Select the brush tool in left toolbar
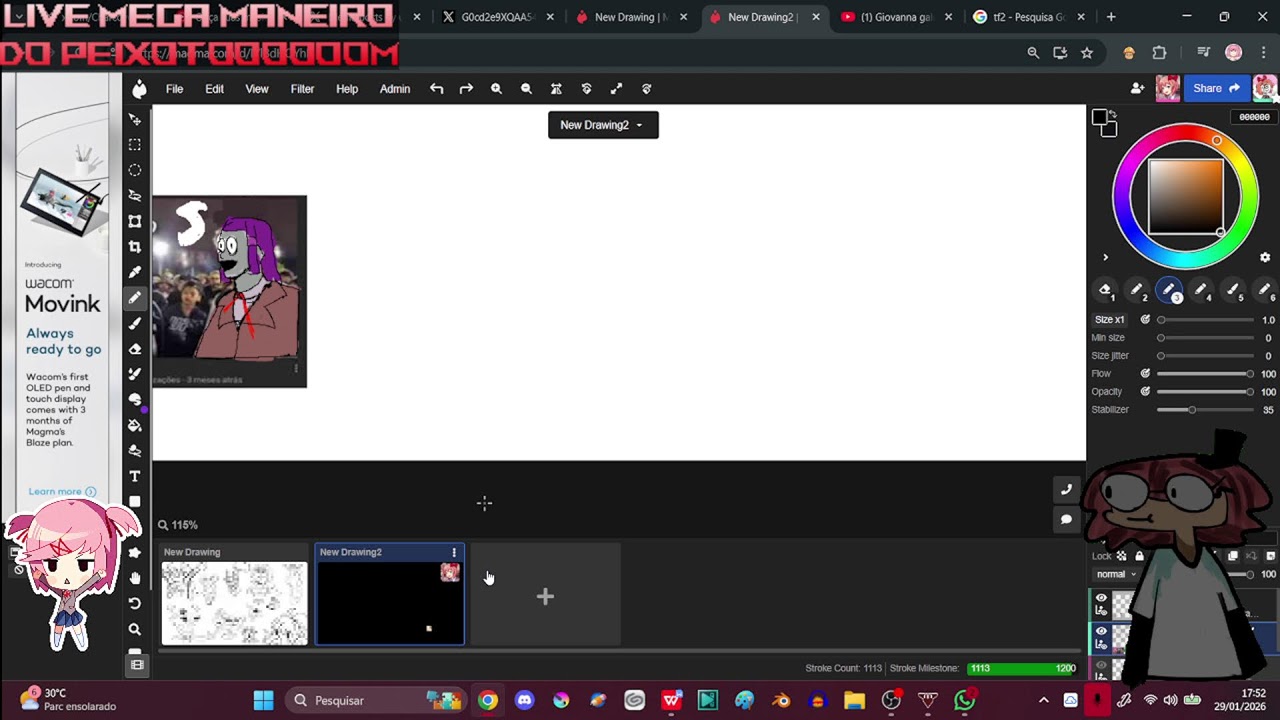The width and height of the screenshot is (1280, 720). pos(135,323)
